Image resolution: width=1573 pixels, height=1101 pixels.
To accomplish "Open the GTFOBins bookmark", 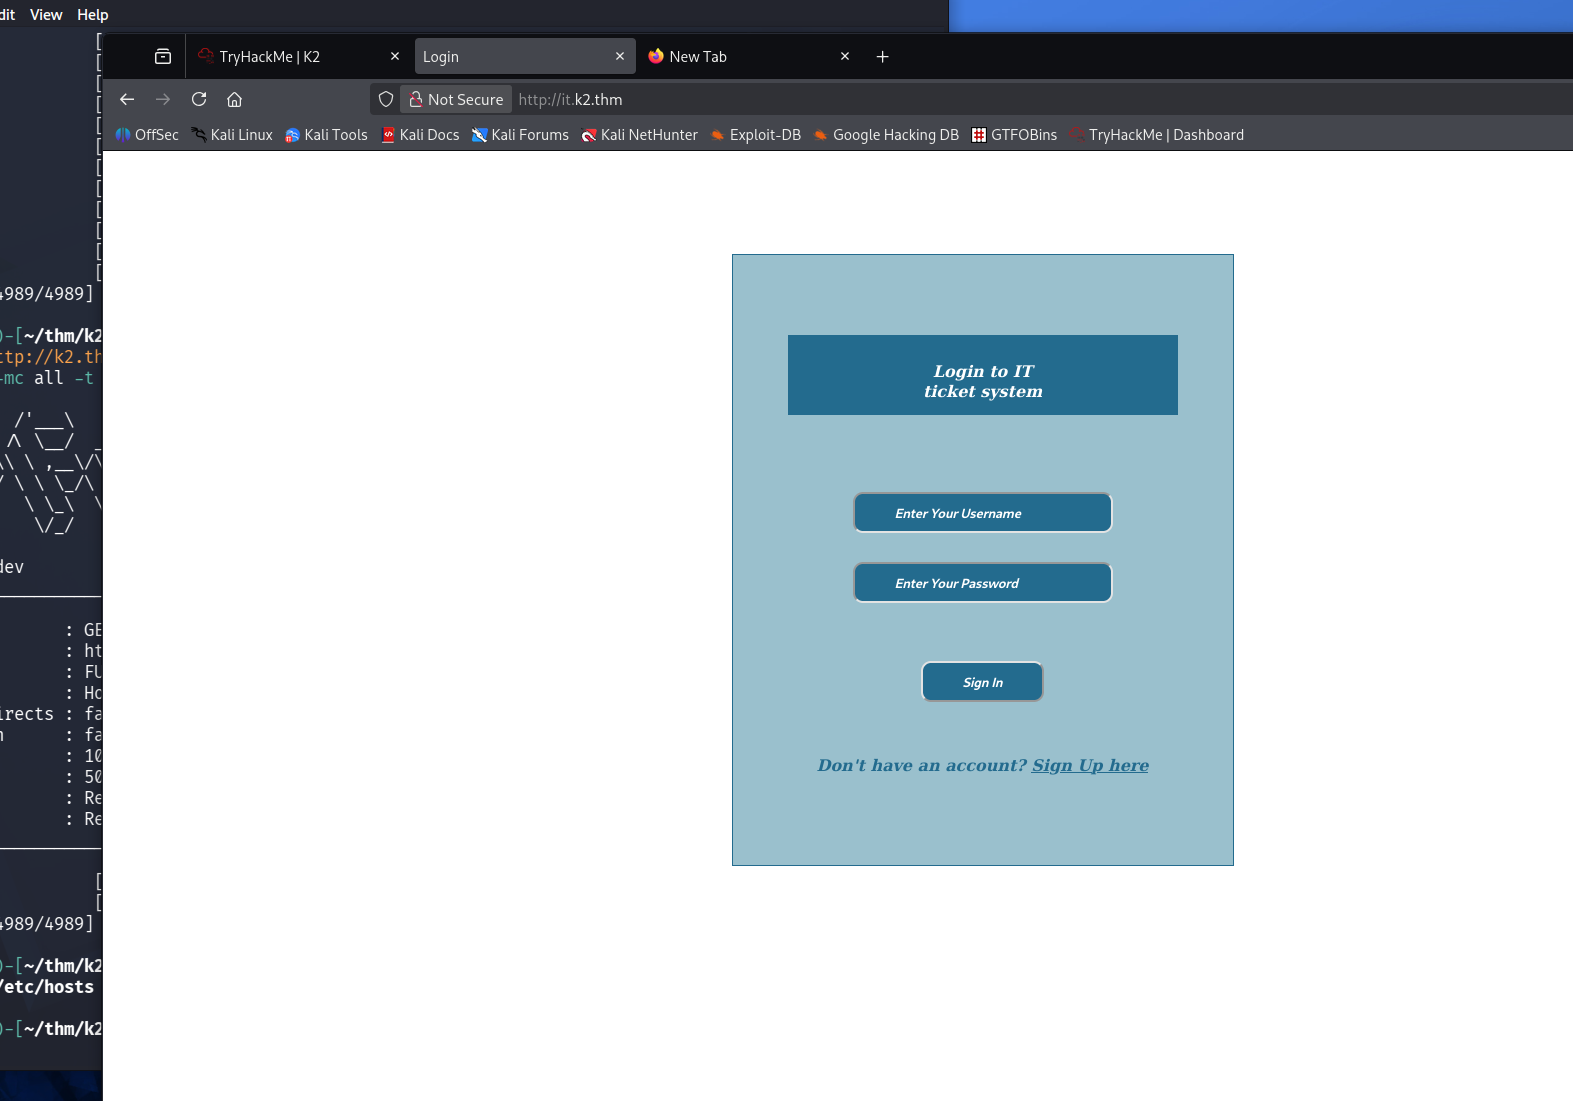I will tap(1014, 135).
